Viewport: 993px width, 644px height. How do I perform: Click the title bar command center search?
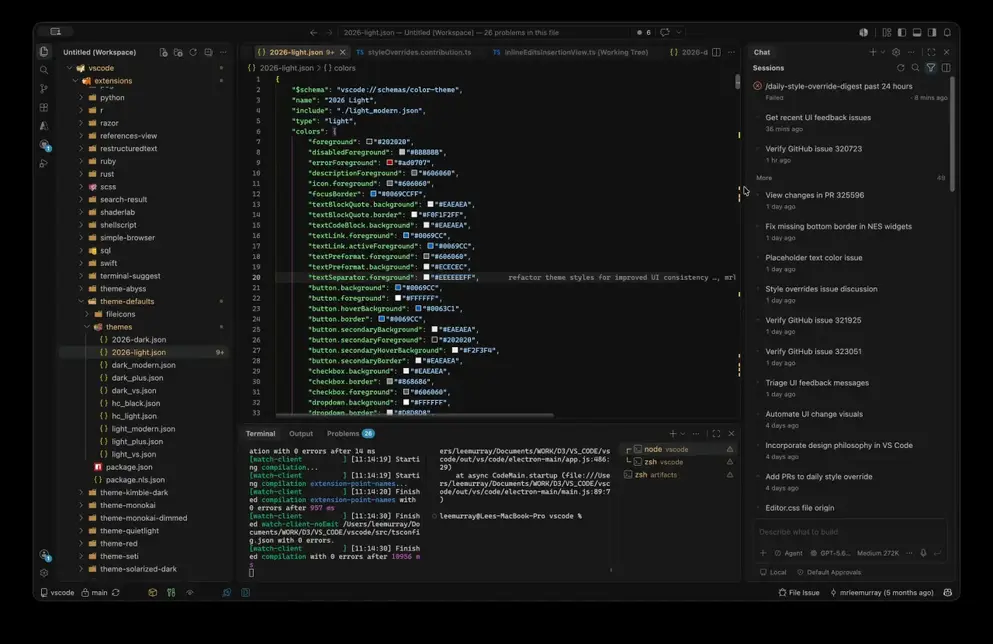pyautogui.click(x=484, y=32)
